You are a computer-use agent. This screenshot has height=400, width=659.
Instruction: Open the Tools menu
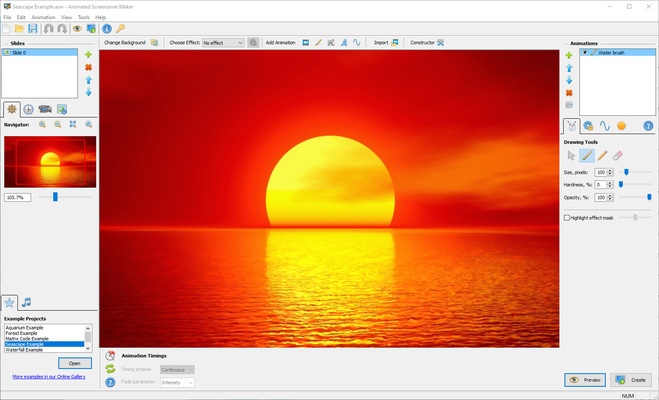84,17
